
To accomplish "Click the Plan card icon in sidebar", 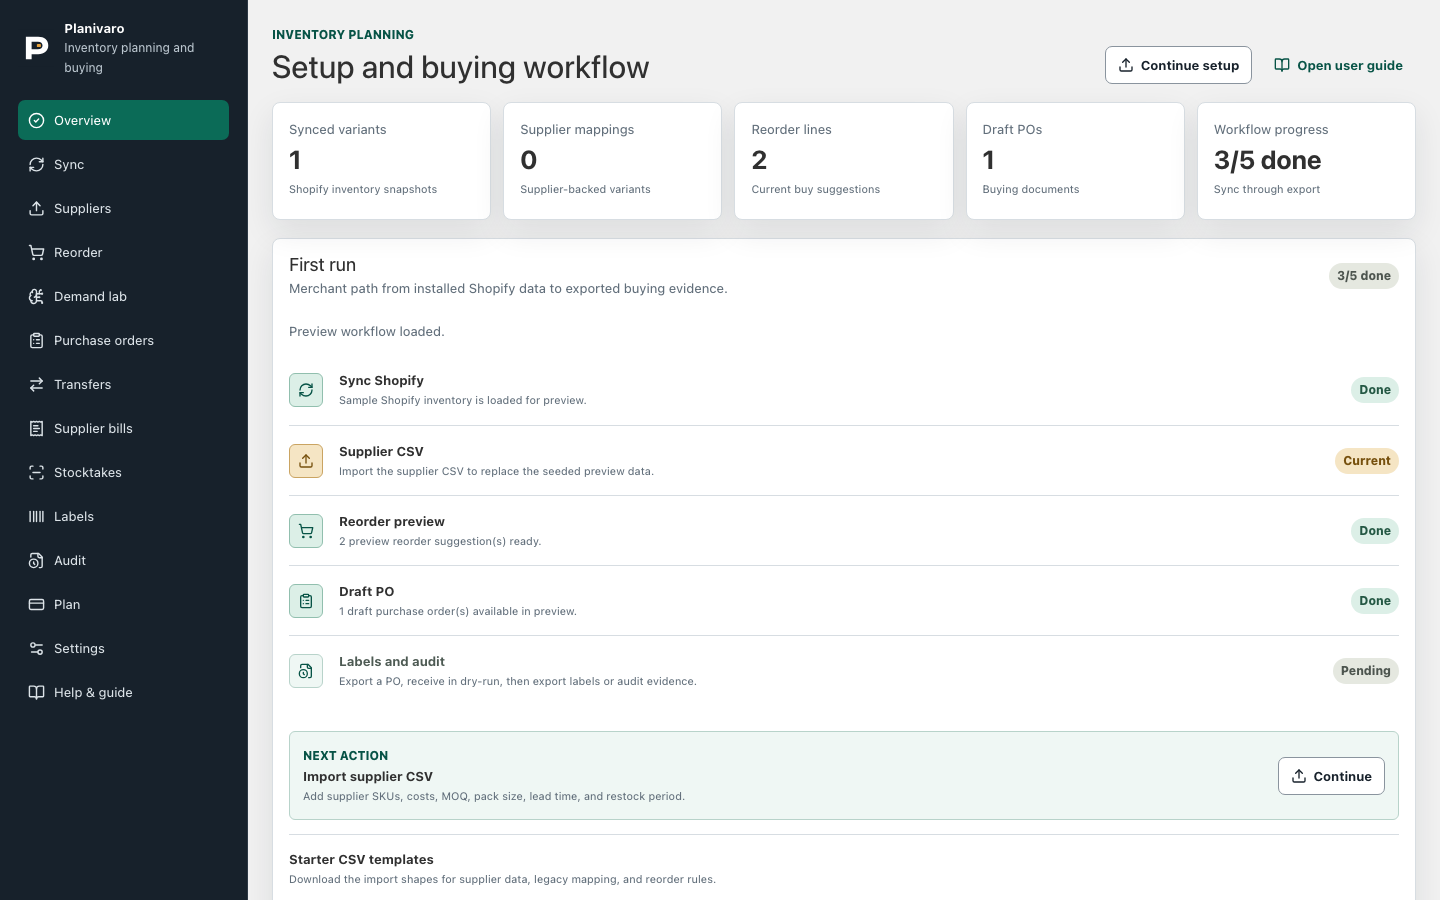I will [37, 604].
